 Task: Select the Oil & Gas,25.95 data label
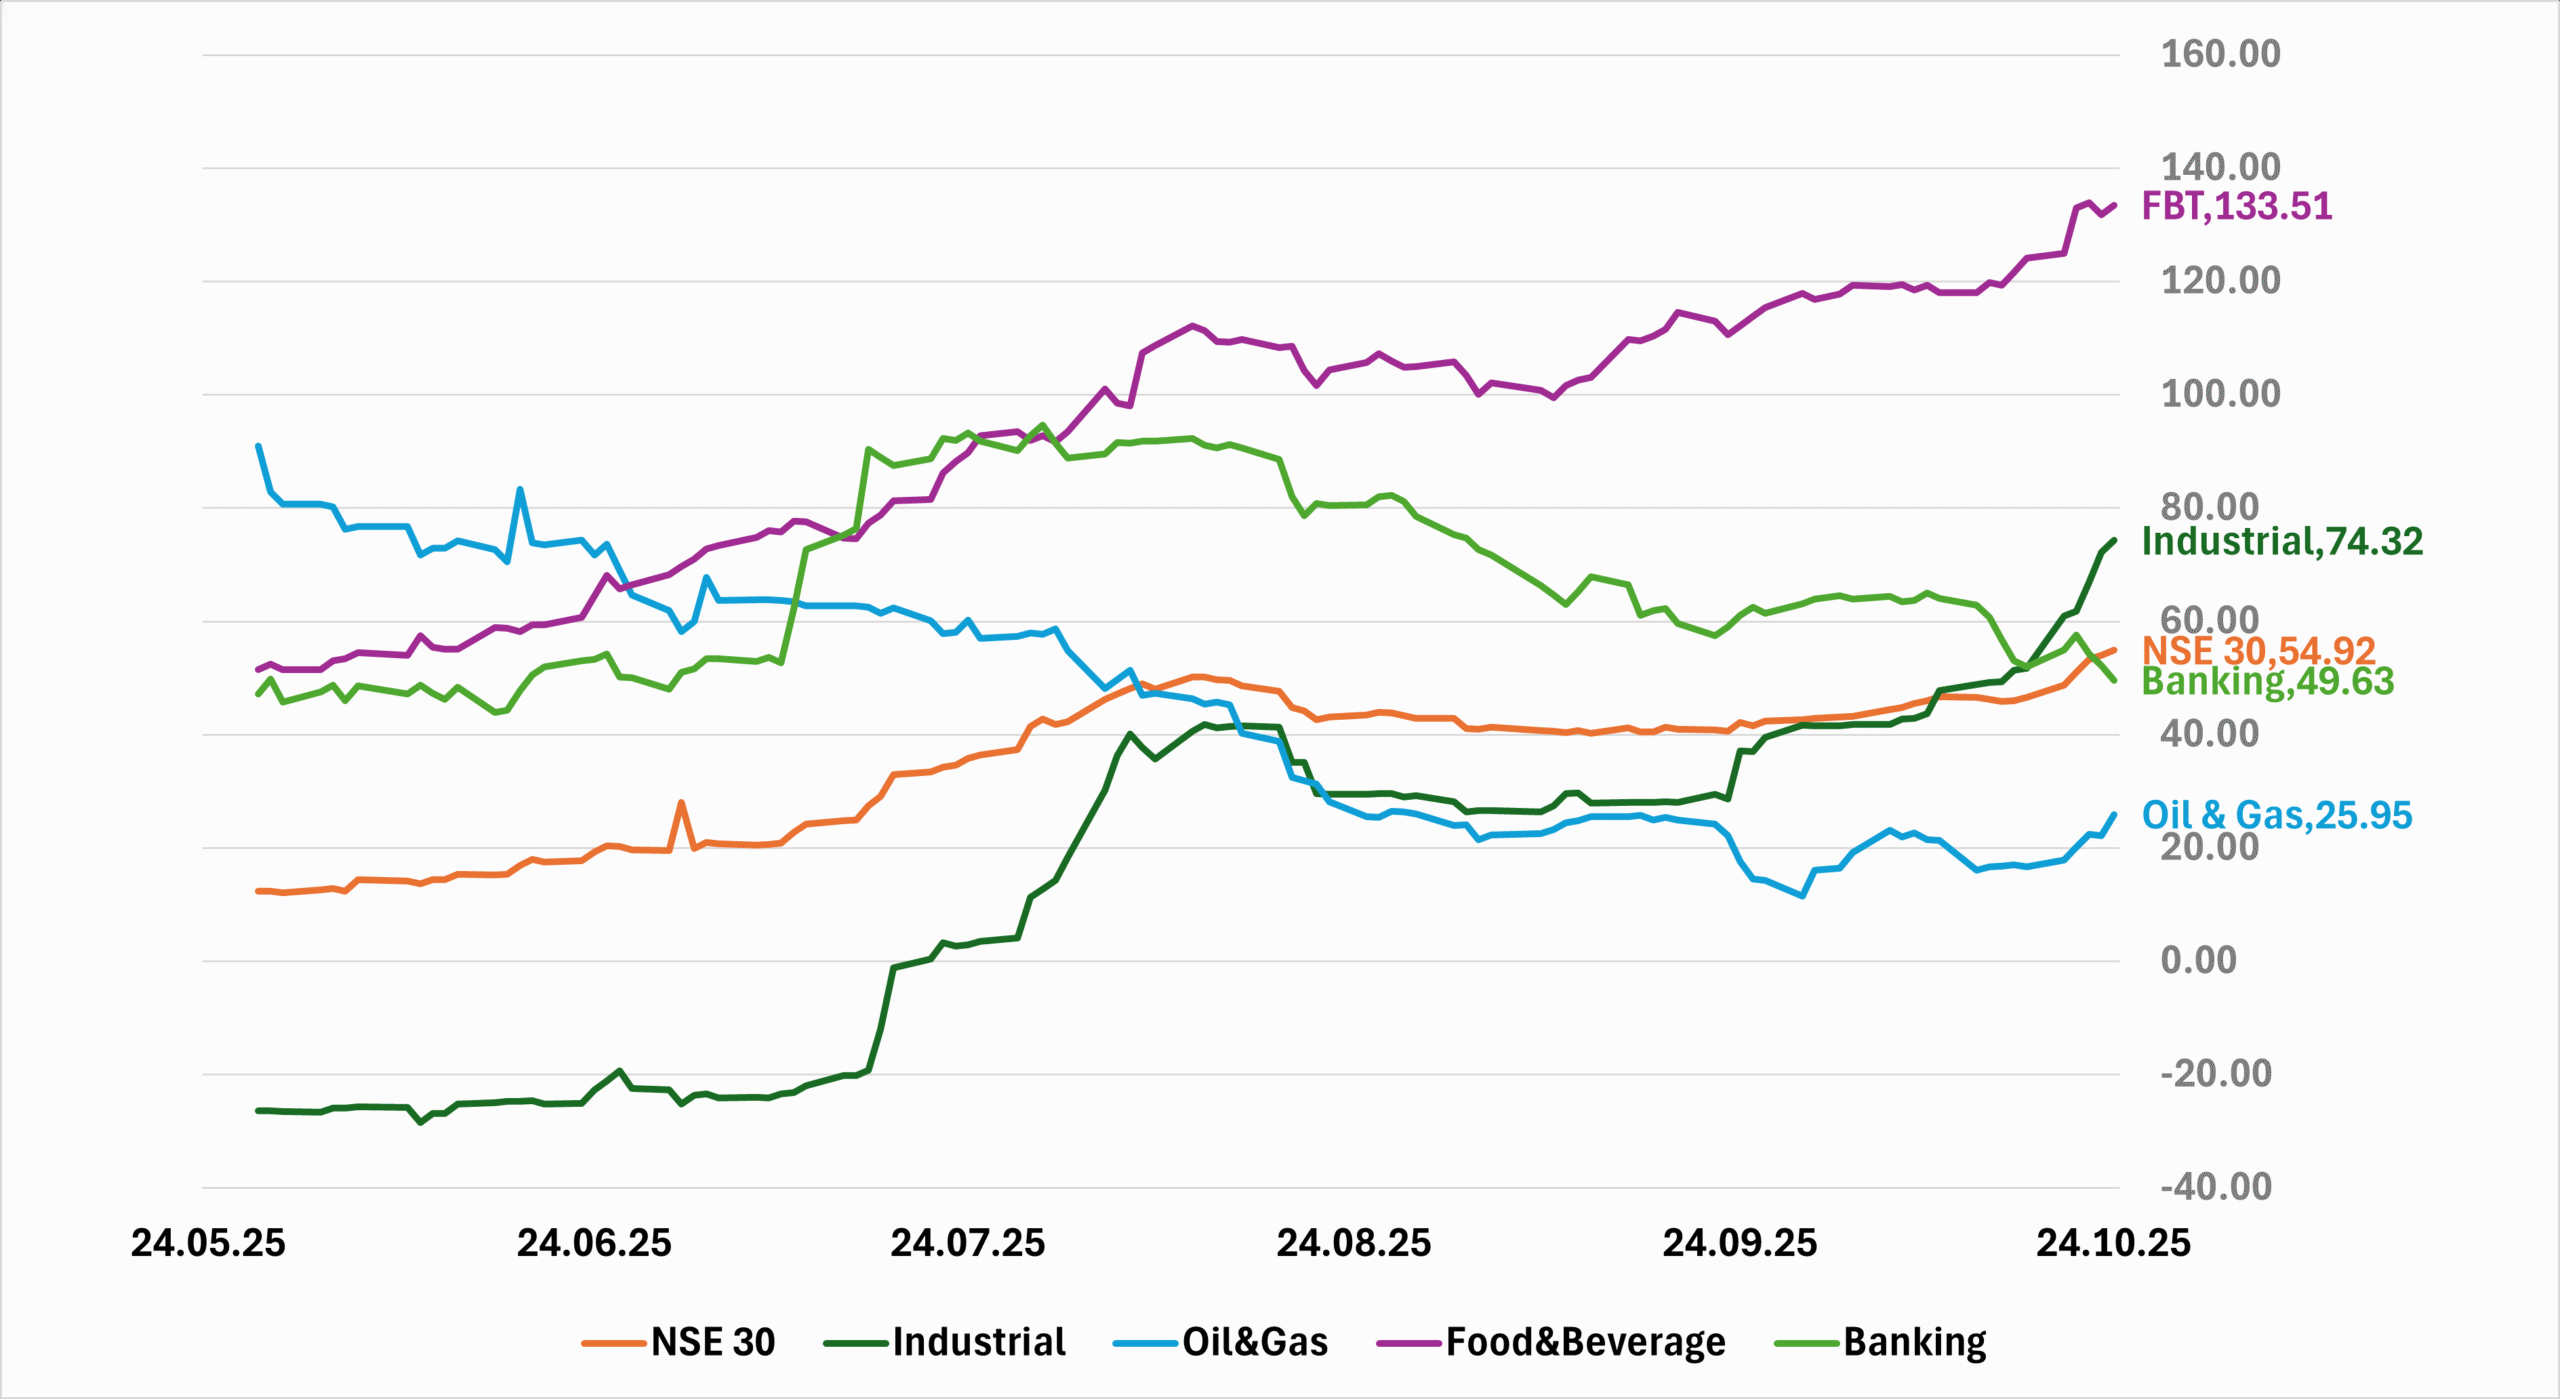click(2277, 815)
